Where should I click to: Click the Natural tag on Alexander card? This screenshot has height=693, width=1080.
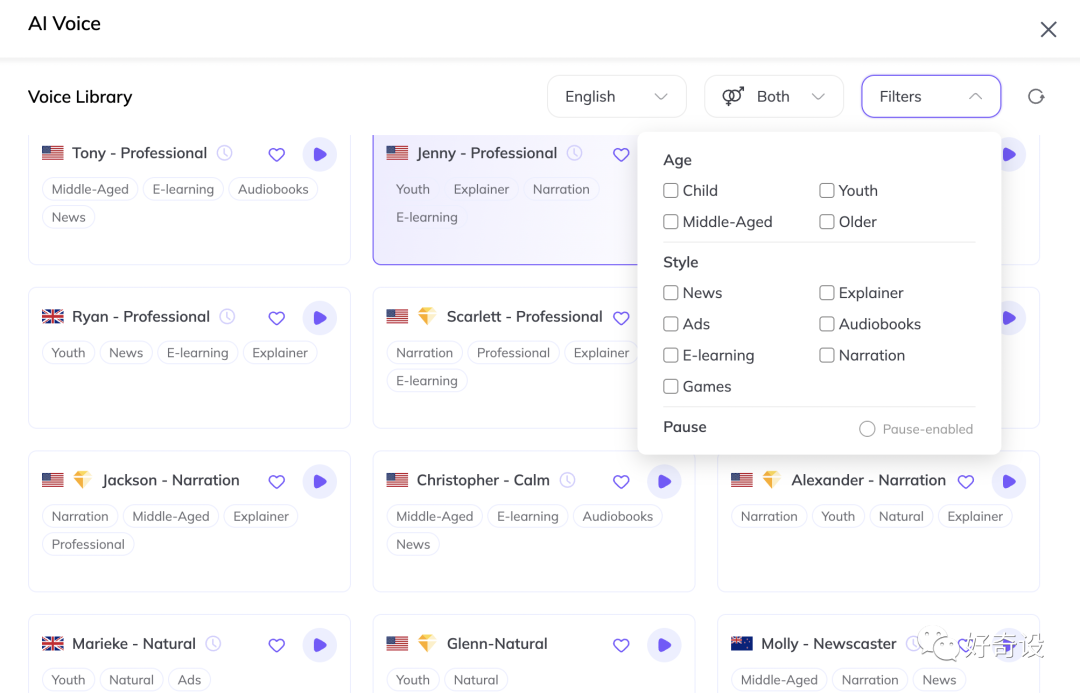[901, 517]
